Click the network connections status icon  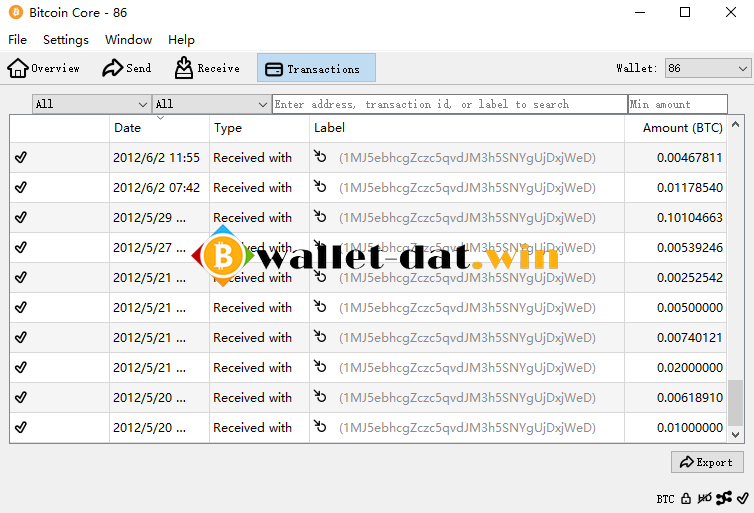click(724, 499)
